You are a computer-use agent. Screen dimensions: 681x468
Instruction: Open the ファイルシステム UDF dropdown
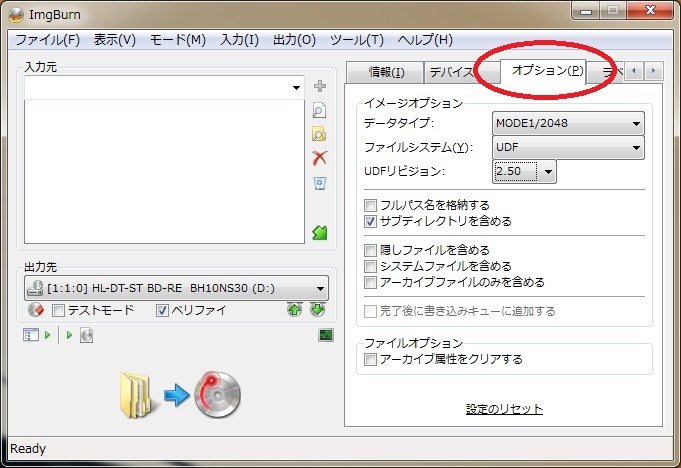(568, 147)
